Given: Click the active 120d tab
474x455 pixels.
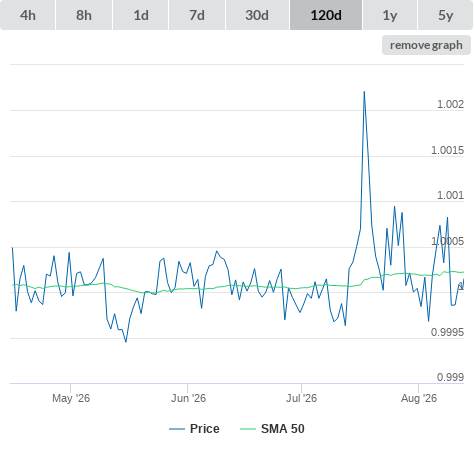Looking at the screenshot, I should 326,15.
